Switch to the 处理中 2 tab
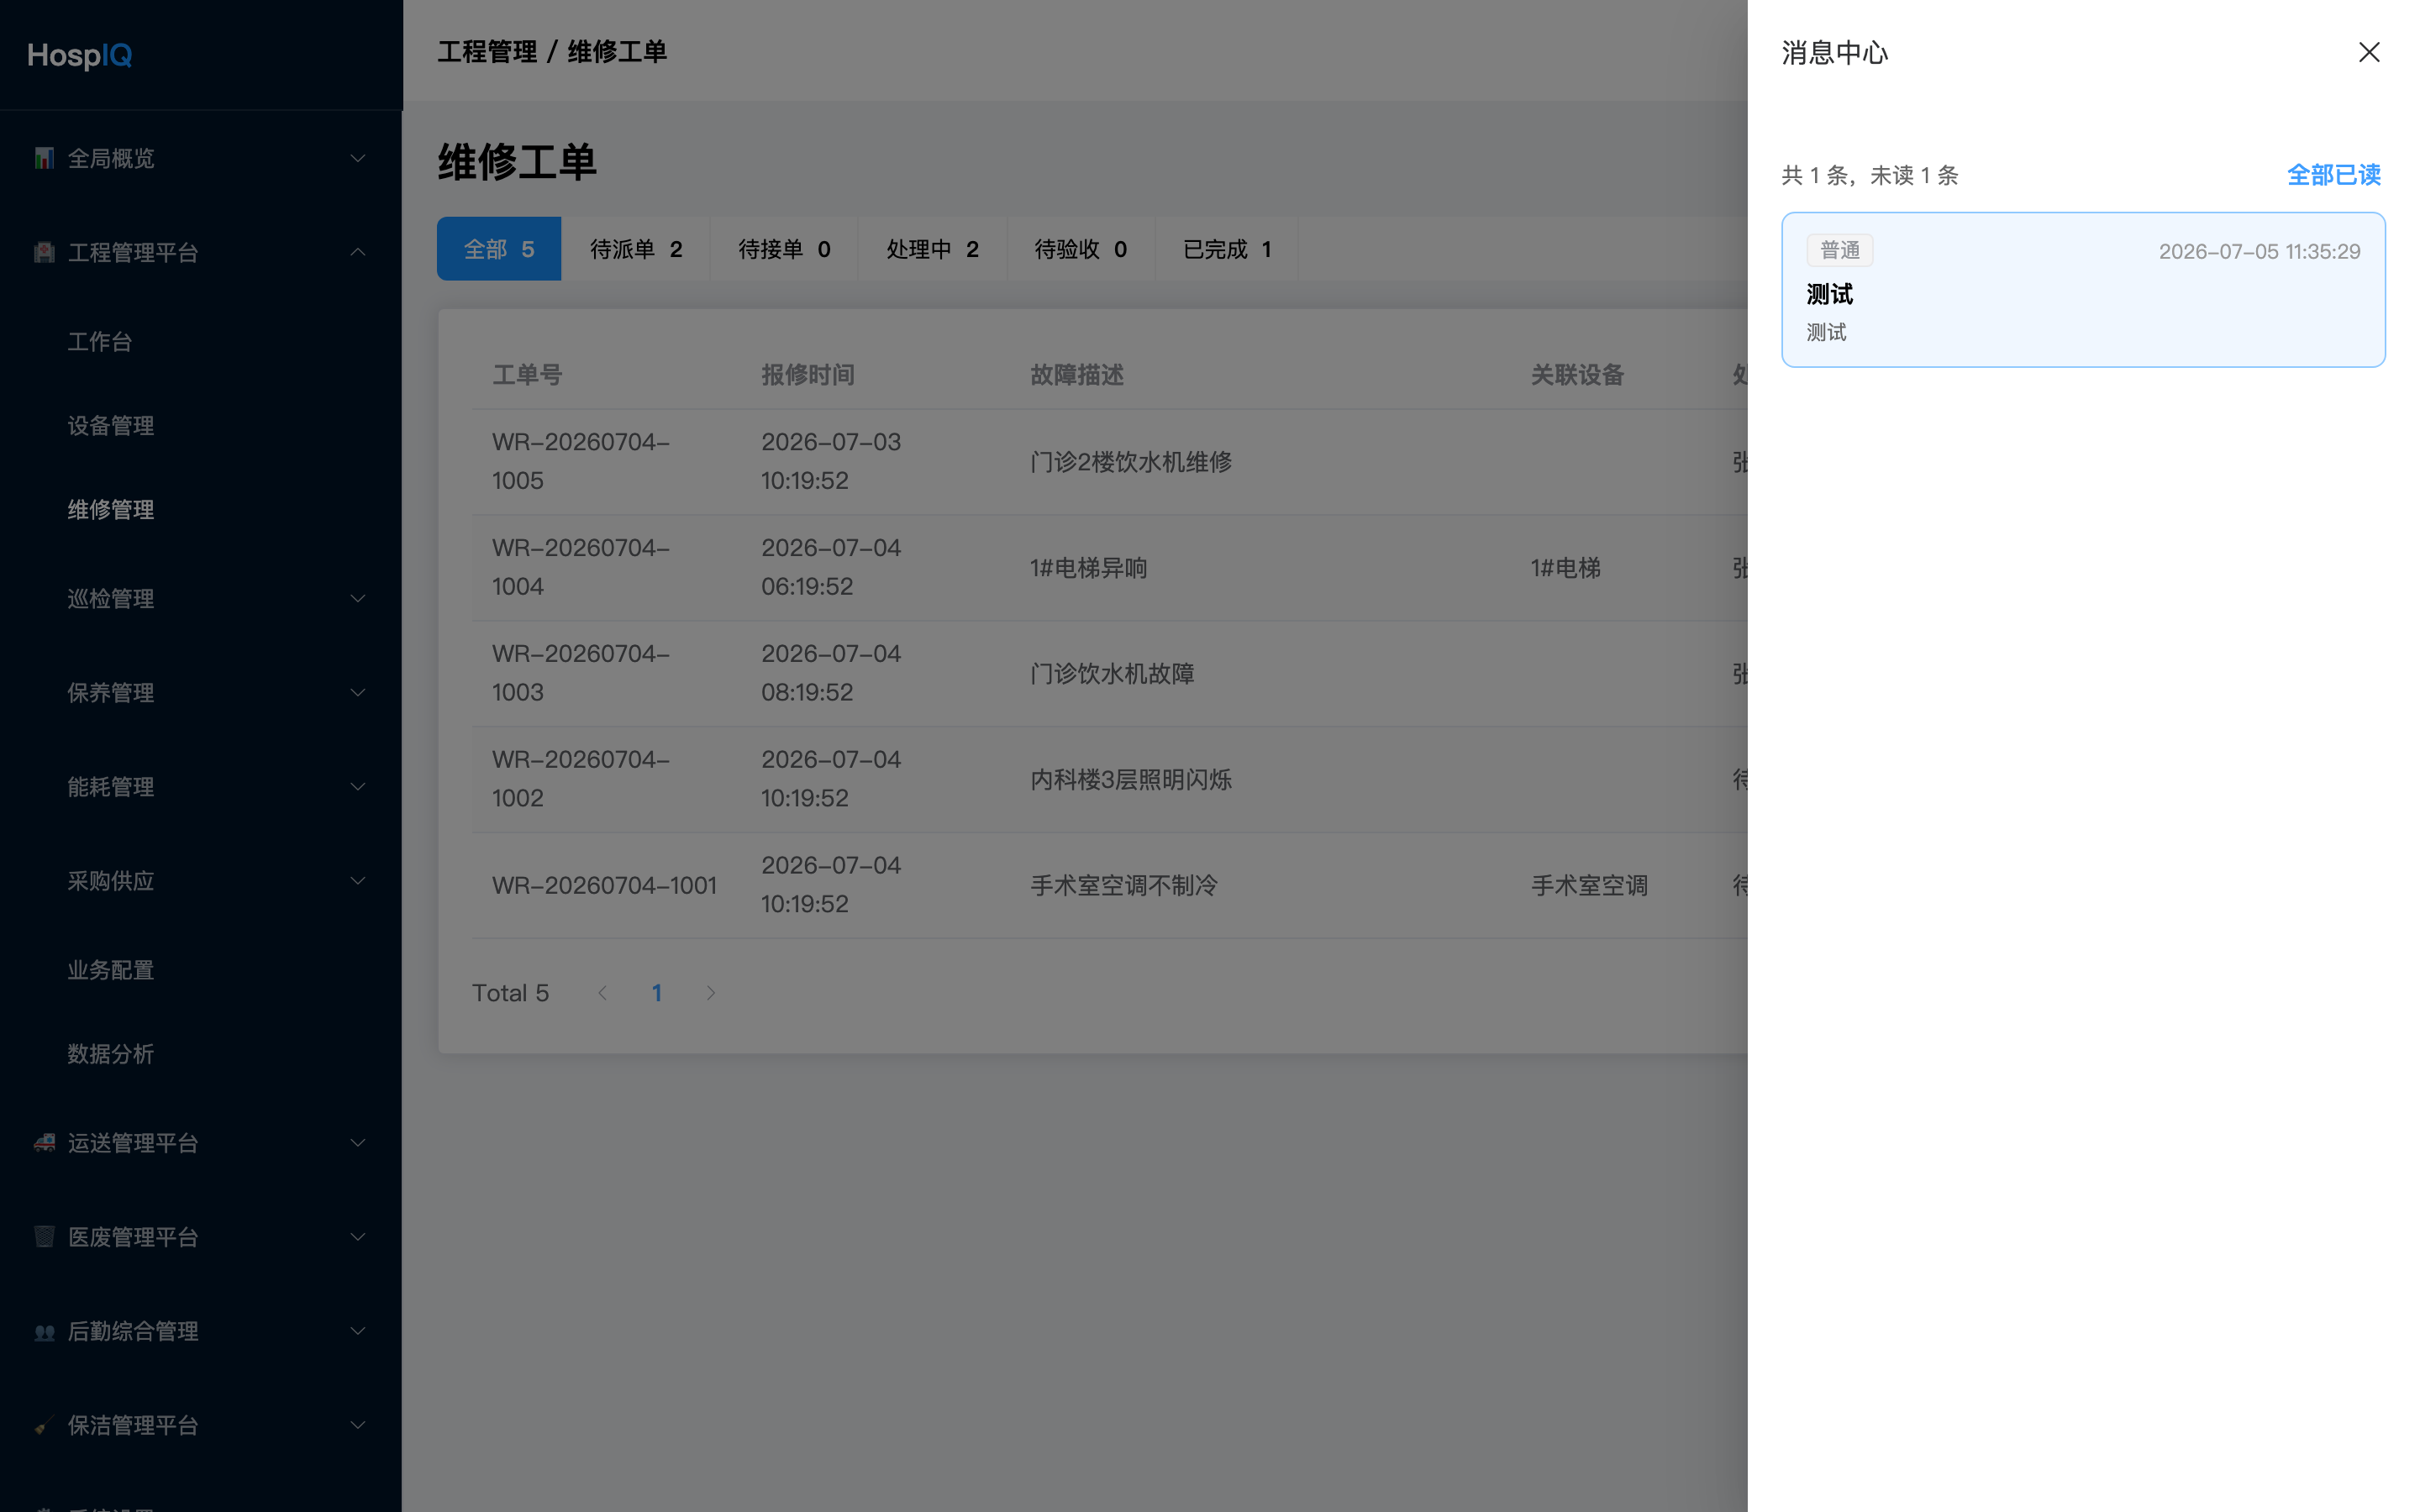 (932, 249)
